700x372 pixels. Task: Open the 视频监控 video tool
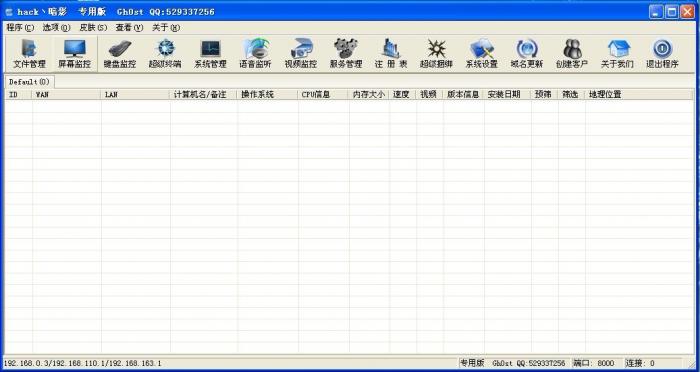click(x=301, y=54)
